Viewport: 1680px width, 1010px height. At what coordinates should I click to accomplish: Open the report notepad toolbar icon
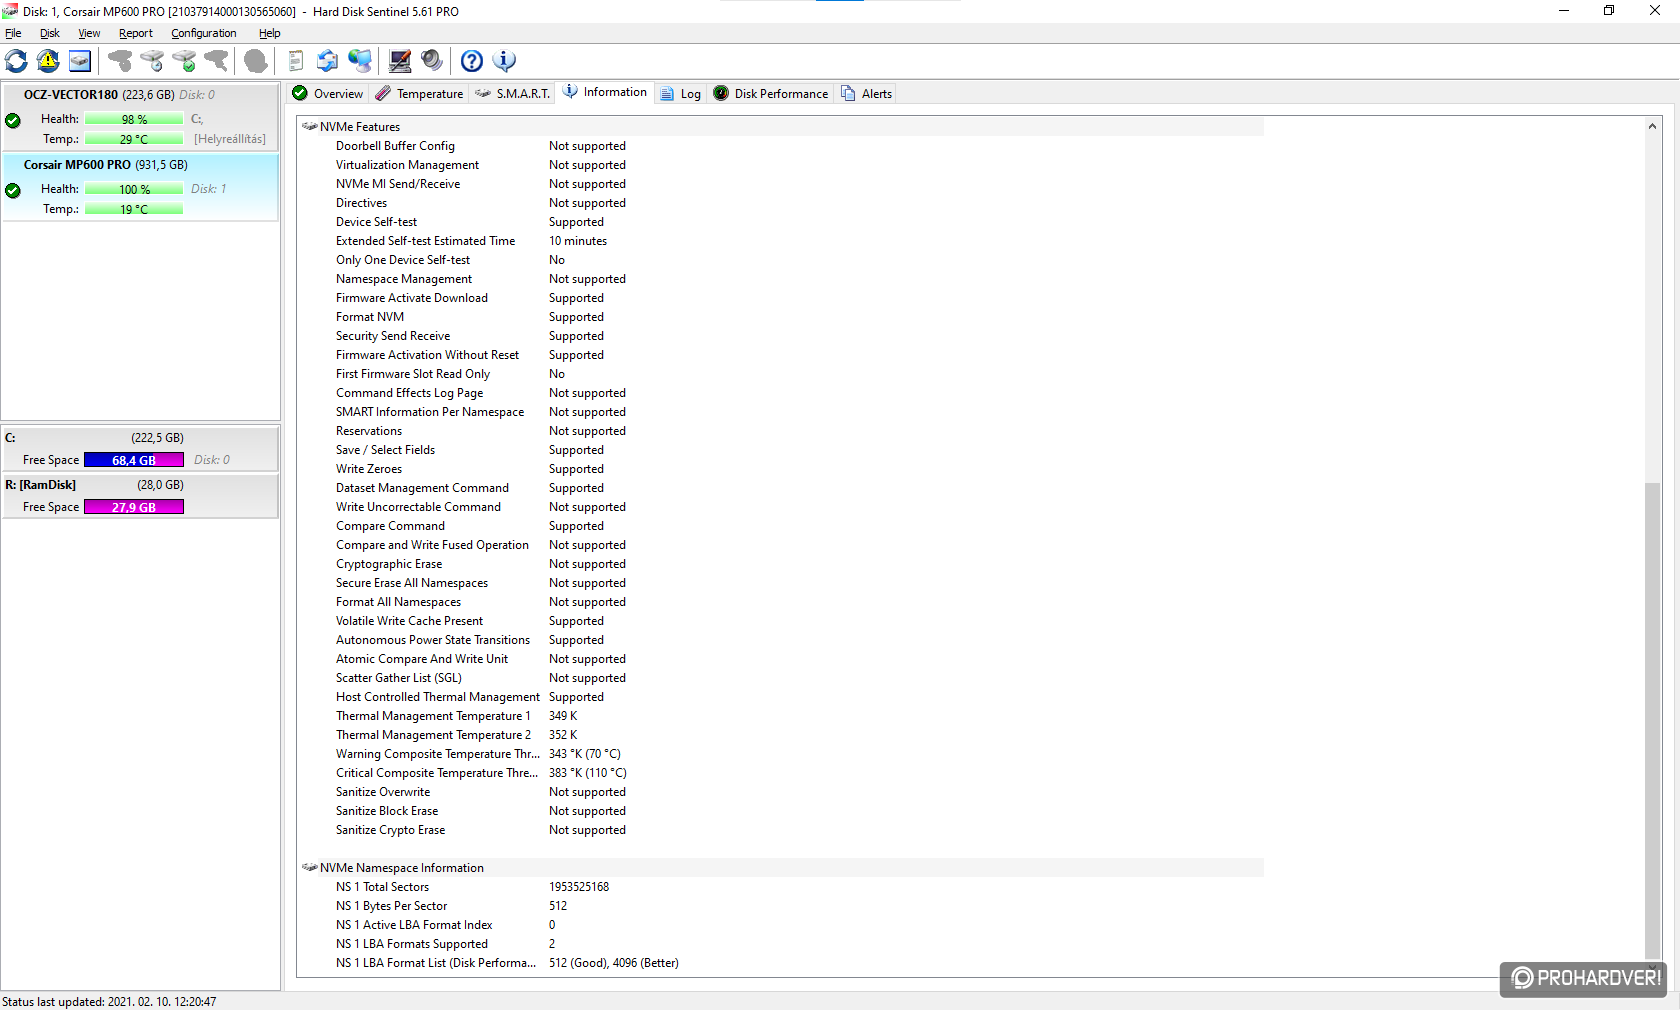296,61
